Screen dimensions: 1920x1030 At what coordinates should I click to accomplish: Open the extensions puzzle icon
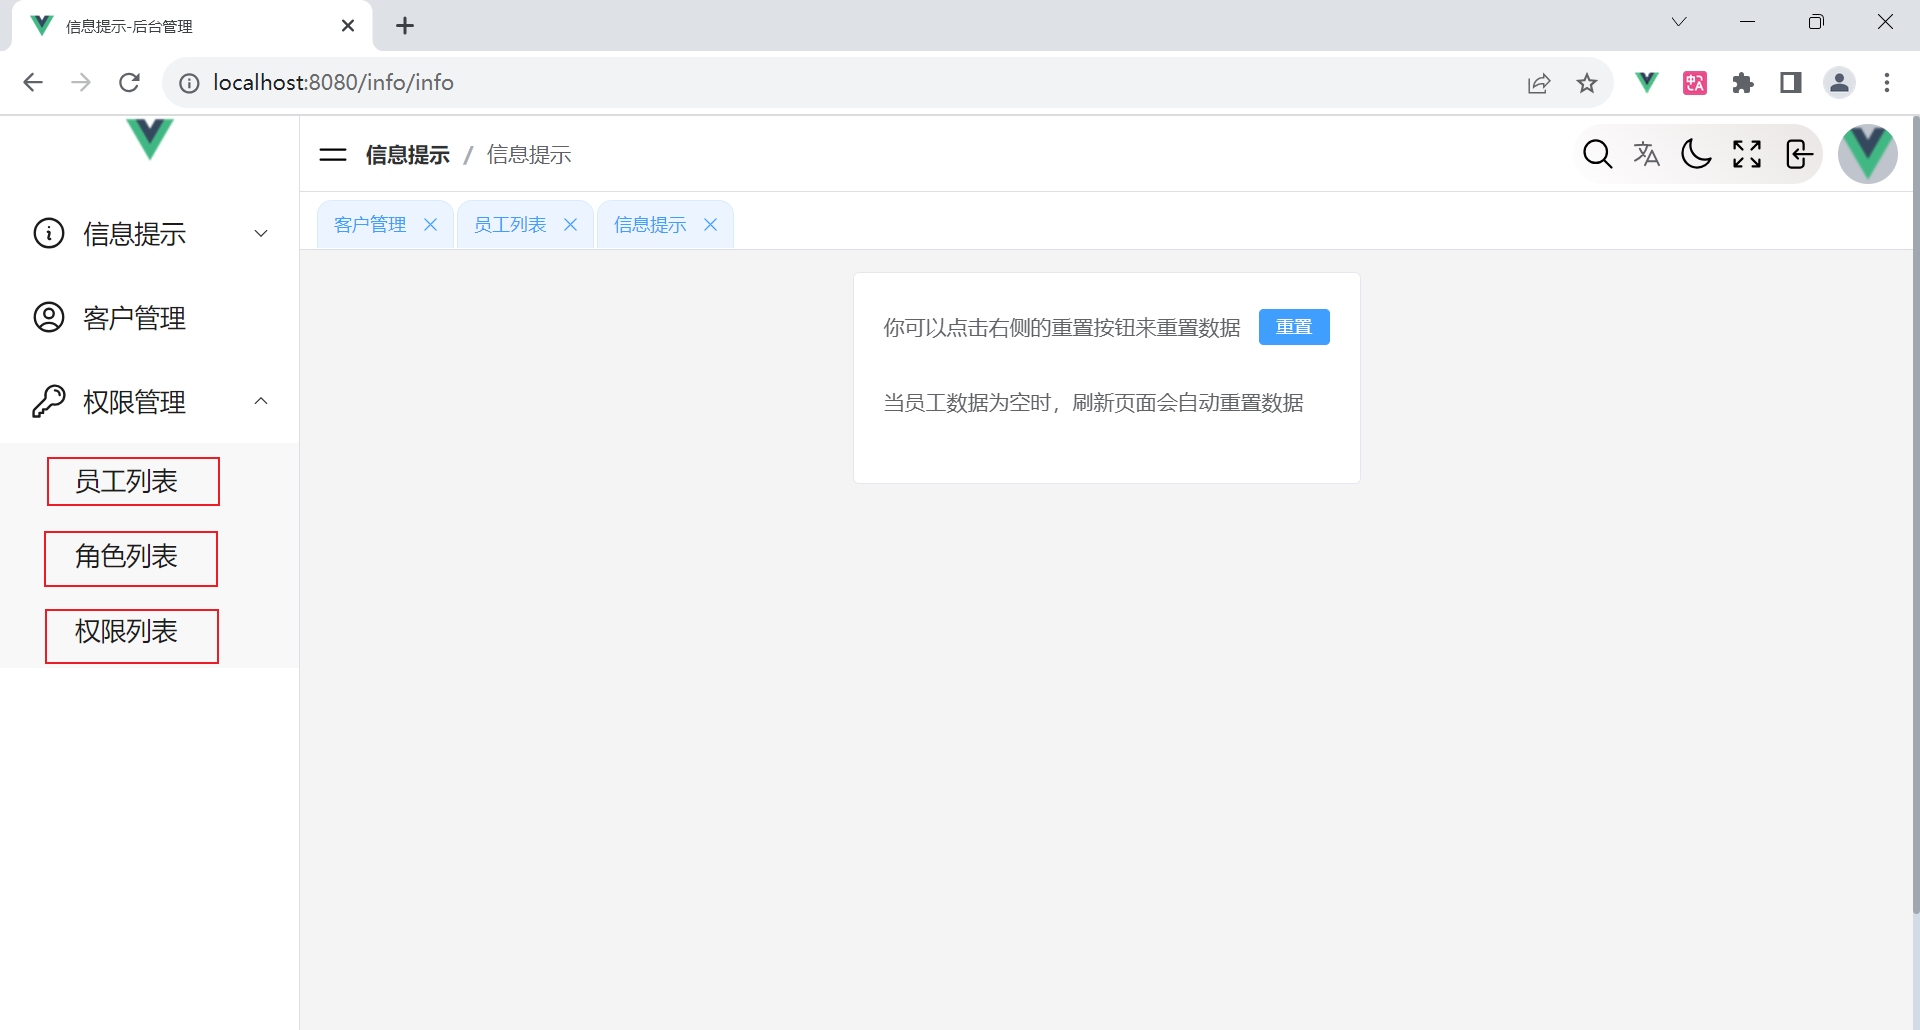[x=1743, y=83]
